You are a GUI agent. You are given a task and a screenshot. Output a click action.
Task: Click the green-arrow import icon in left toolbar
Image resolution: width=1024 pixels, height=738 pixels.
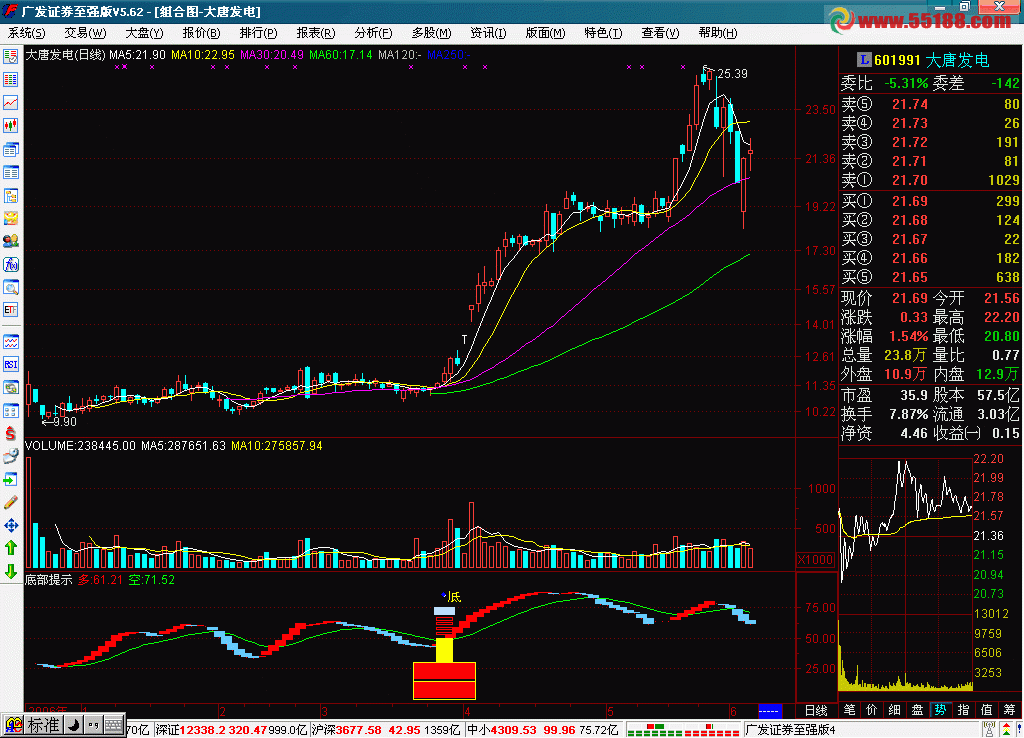[10, 479]
